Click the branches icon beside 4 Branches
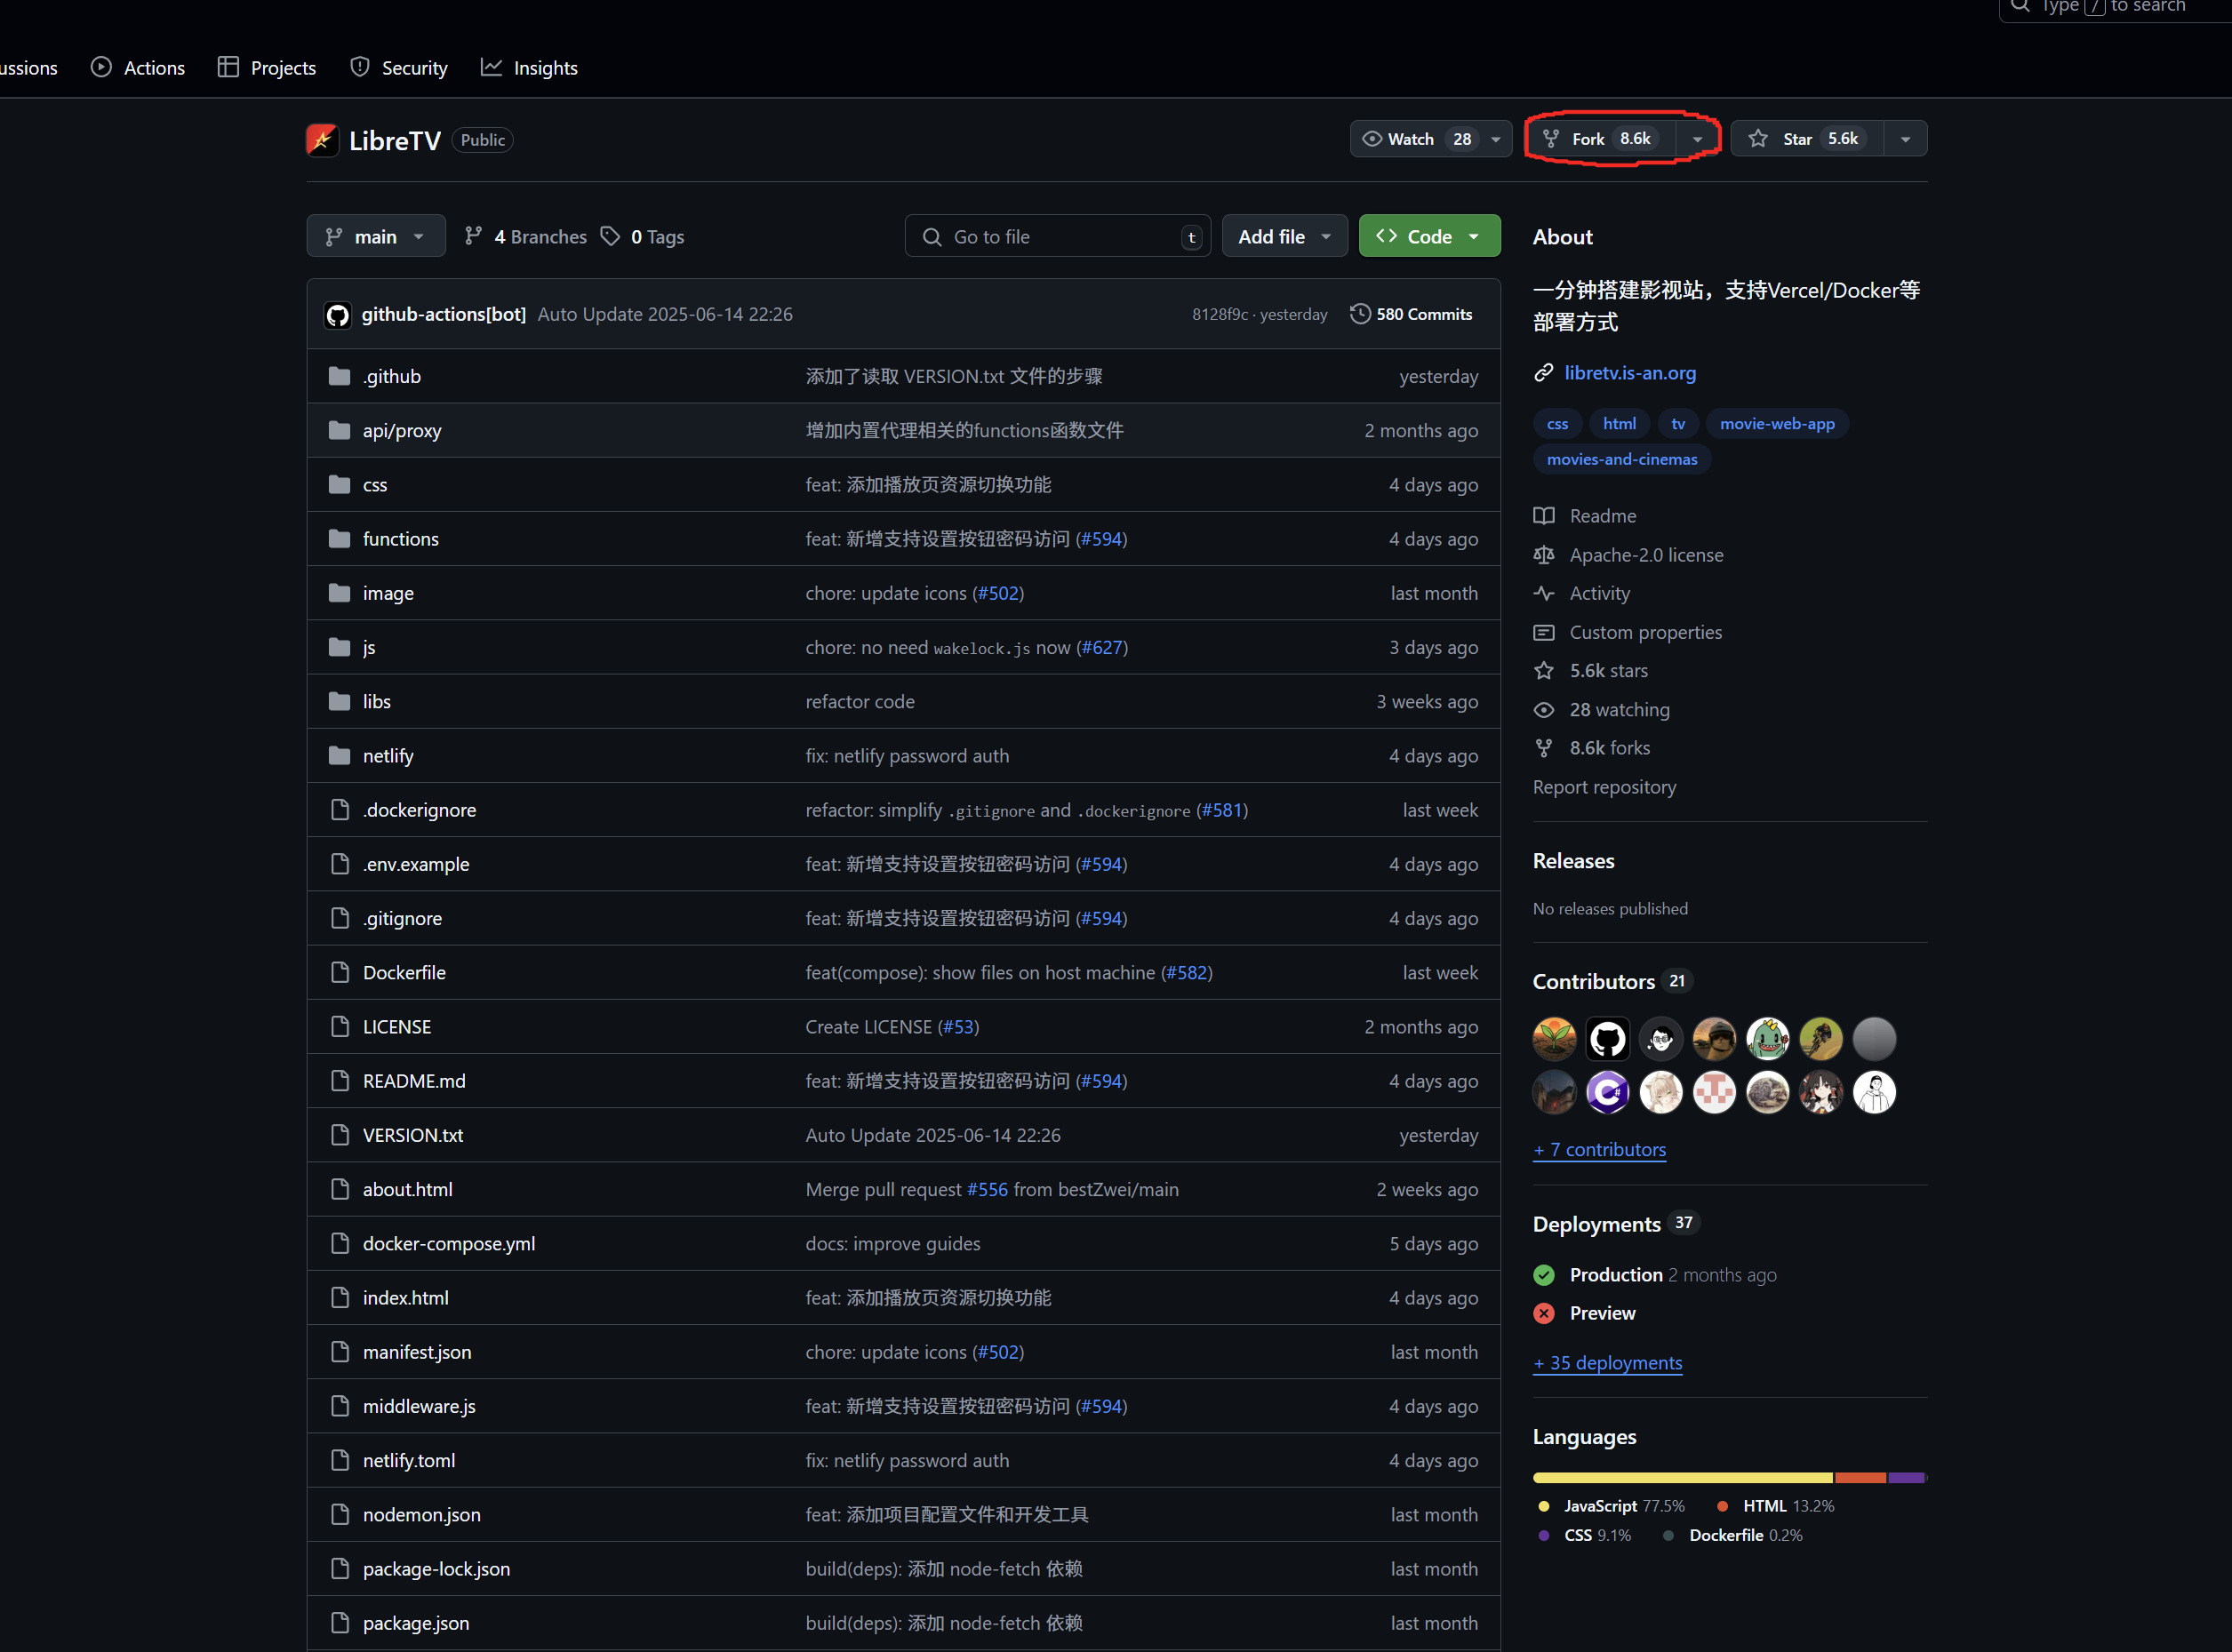 pyautogui.click(x=474, y=237)
